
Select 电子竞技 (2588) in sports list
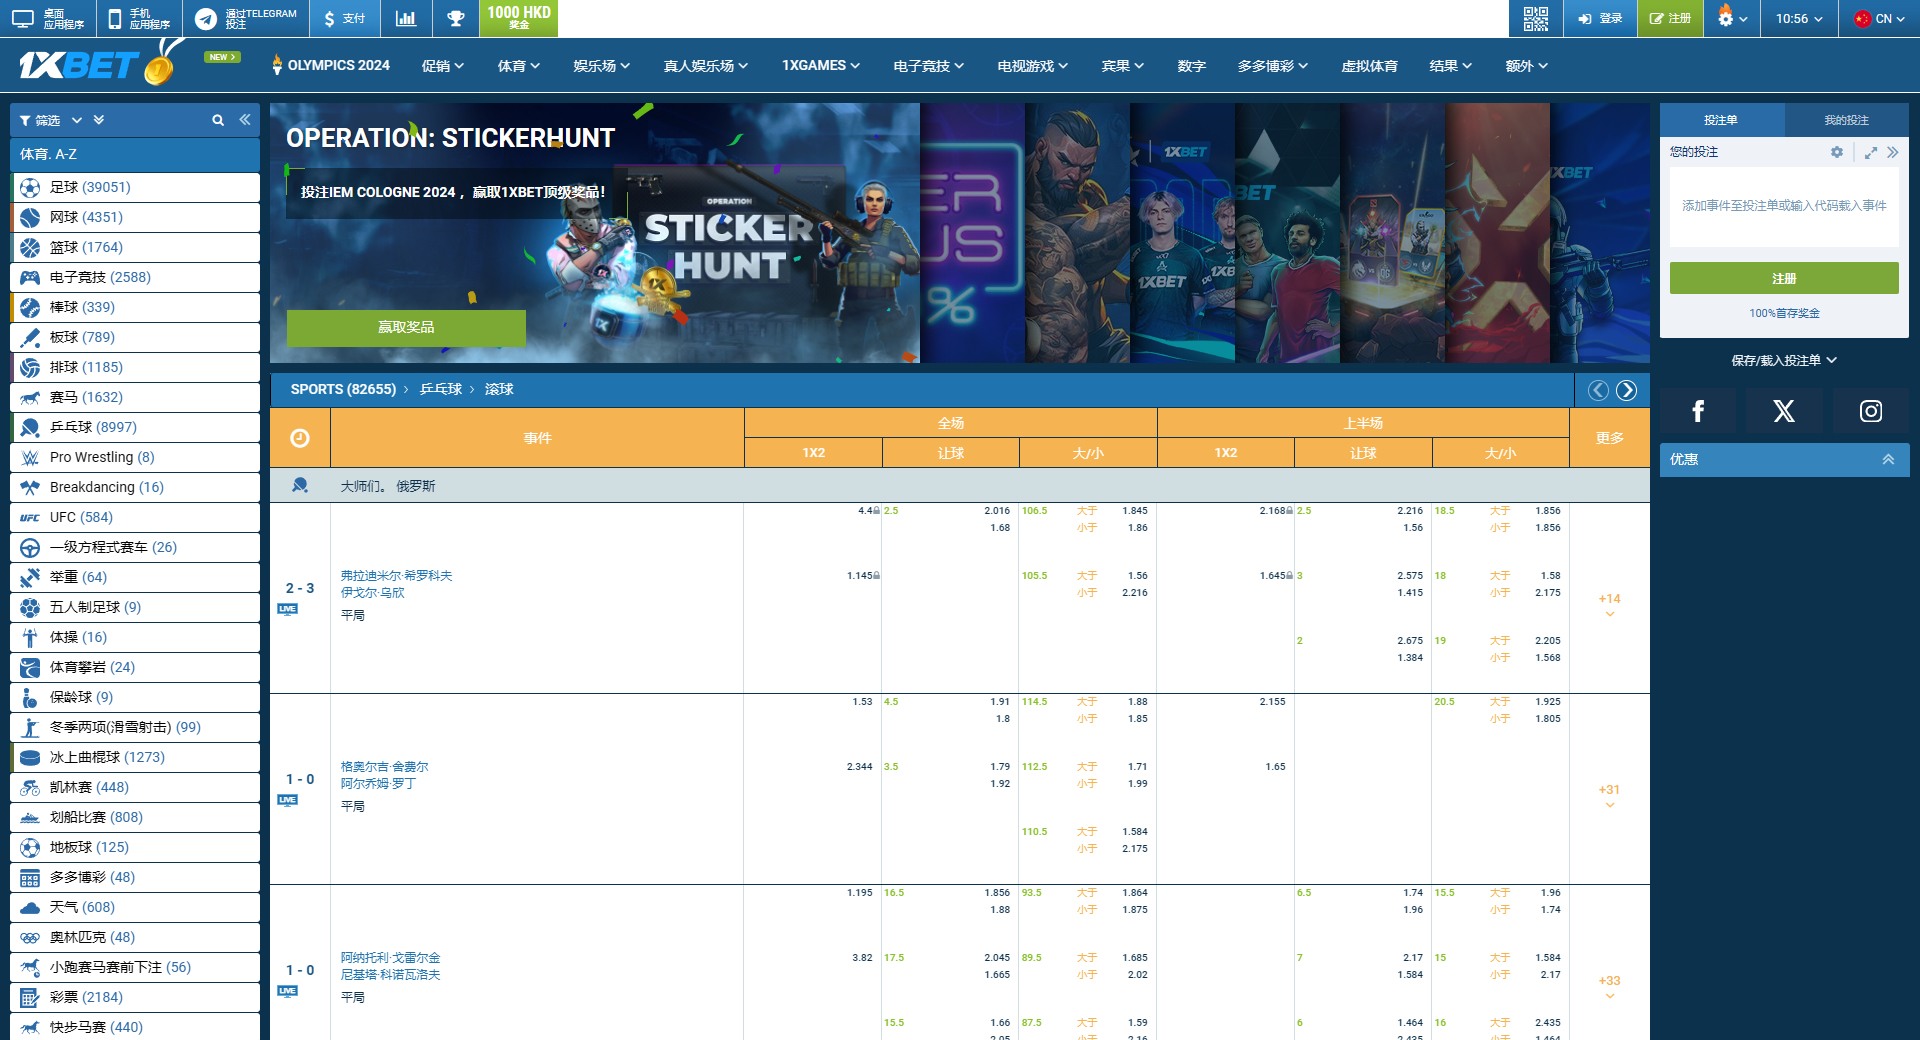click(x=135, y=277)
